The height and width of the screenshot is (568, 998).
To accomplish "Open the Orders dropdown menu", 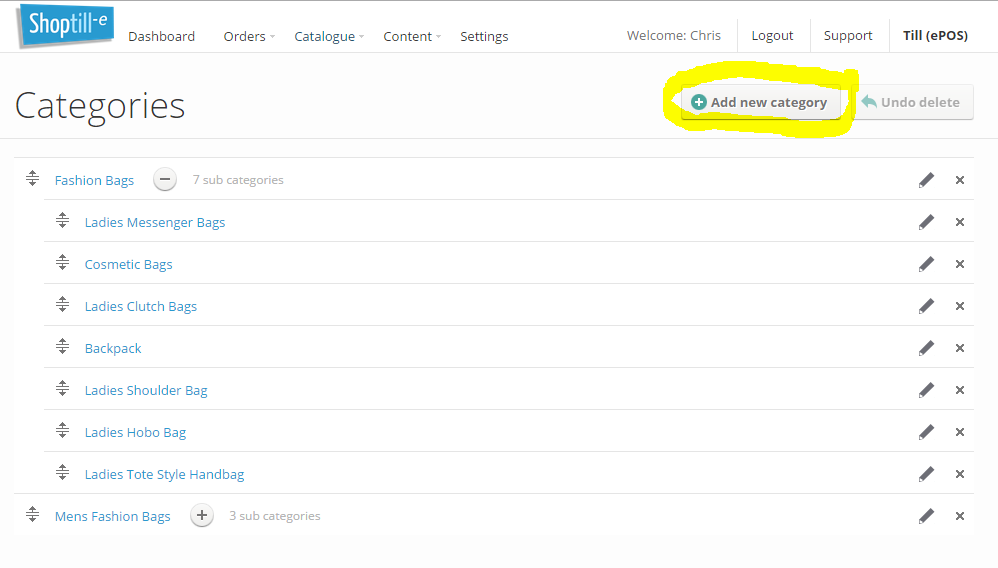I will 249,36.
